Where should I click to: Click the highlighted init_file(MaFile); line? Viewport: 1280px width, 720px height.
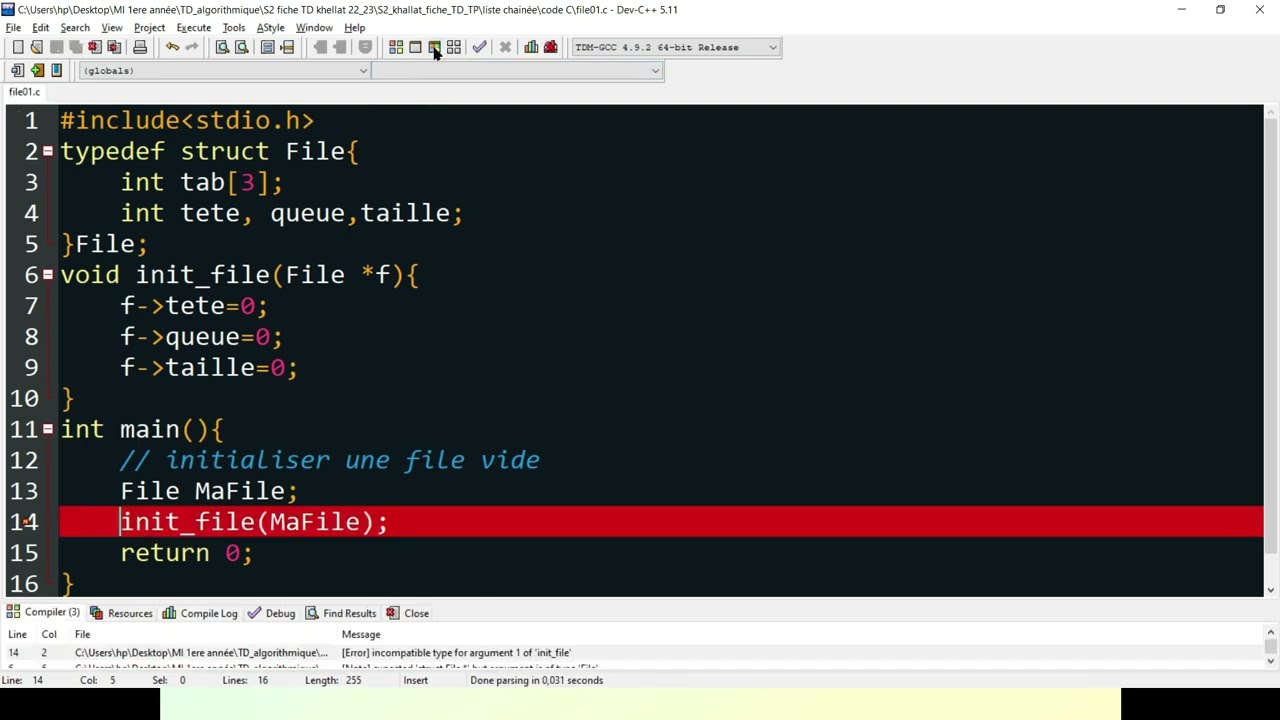660,521
